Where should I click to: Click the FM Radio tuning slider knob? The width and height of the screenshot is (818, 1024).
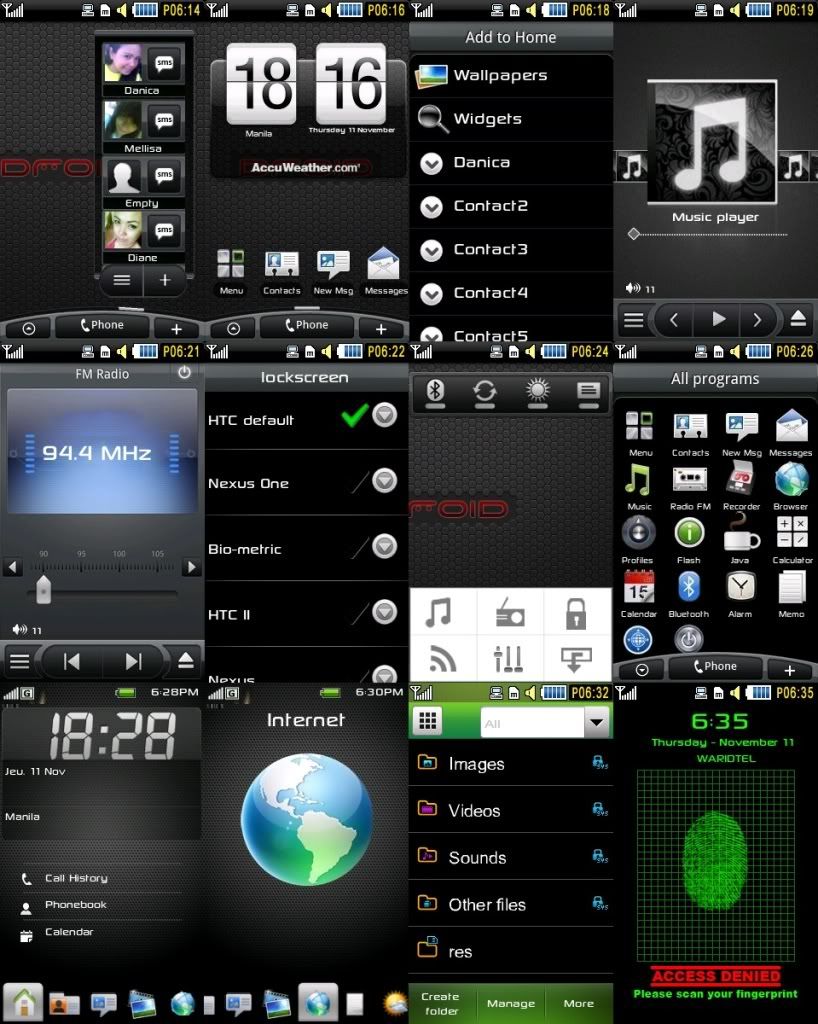(x=43, y=589)
